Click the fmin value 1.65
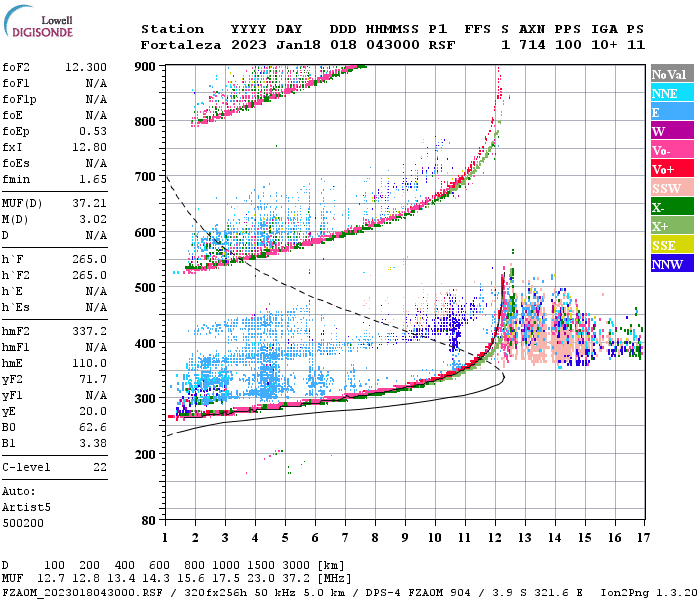Viewport: 700px width, 600px height. 93,179
